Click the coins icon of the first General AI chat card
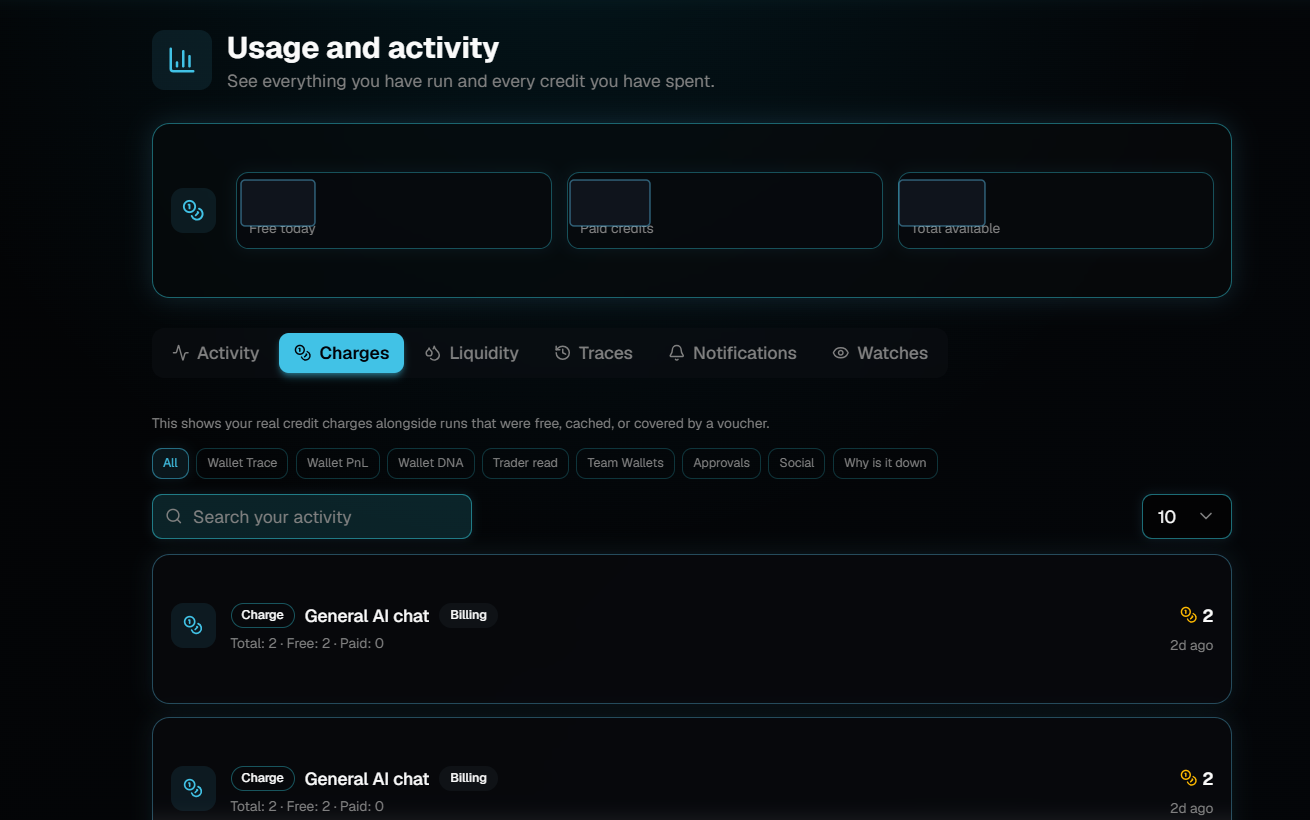Screen dimensions: 1310x820 tap(193, 625)
